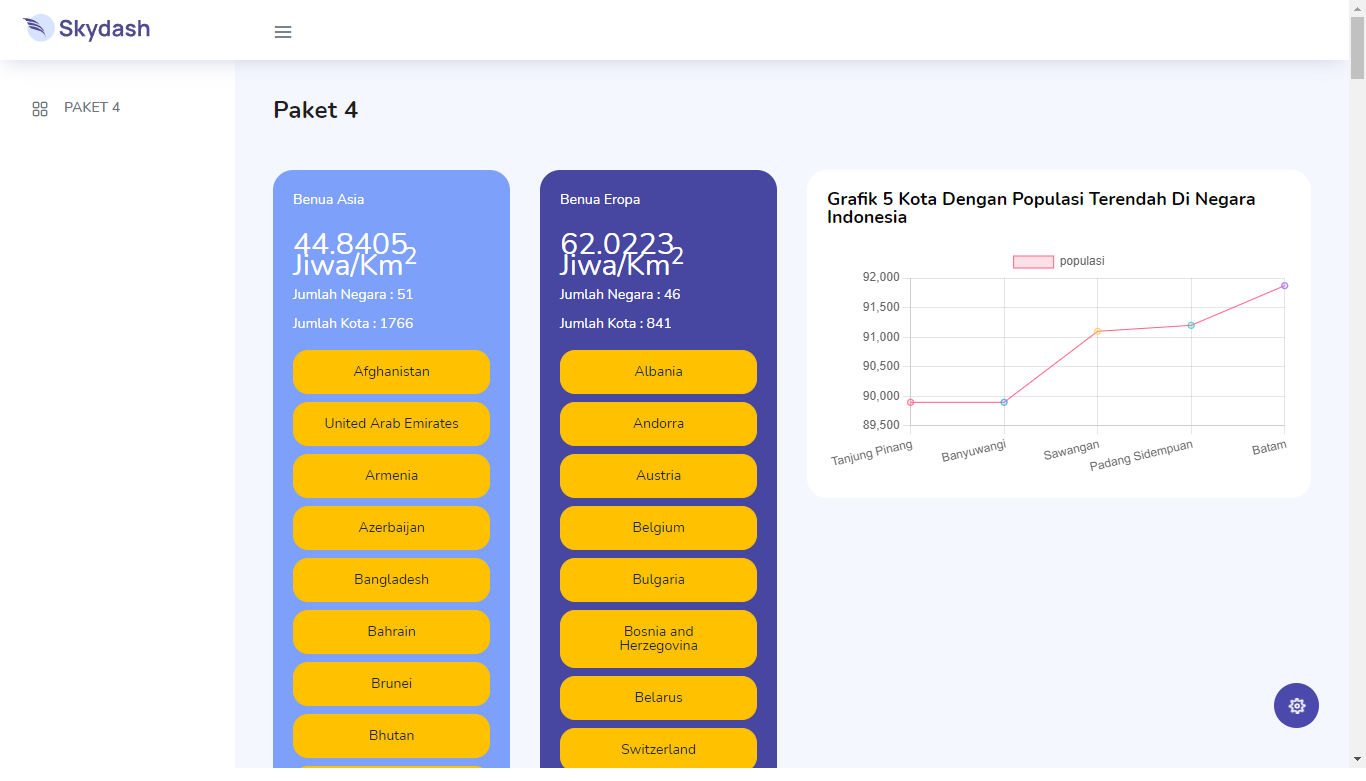The width and height of the screenshot is (1366, 781).
Task: Select Armenia country button
Action: (391, 476)
